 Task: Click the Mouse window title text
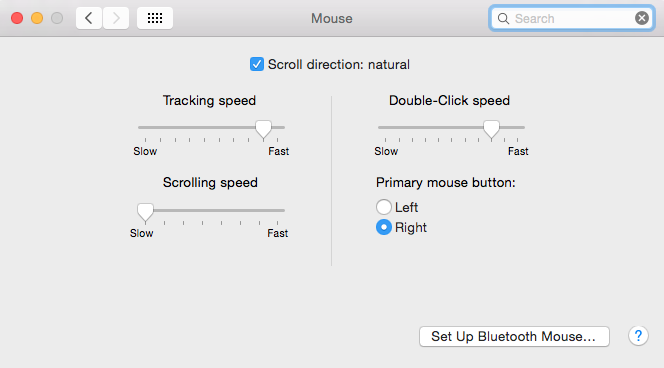332,18
